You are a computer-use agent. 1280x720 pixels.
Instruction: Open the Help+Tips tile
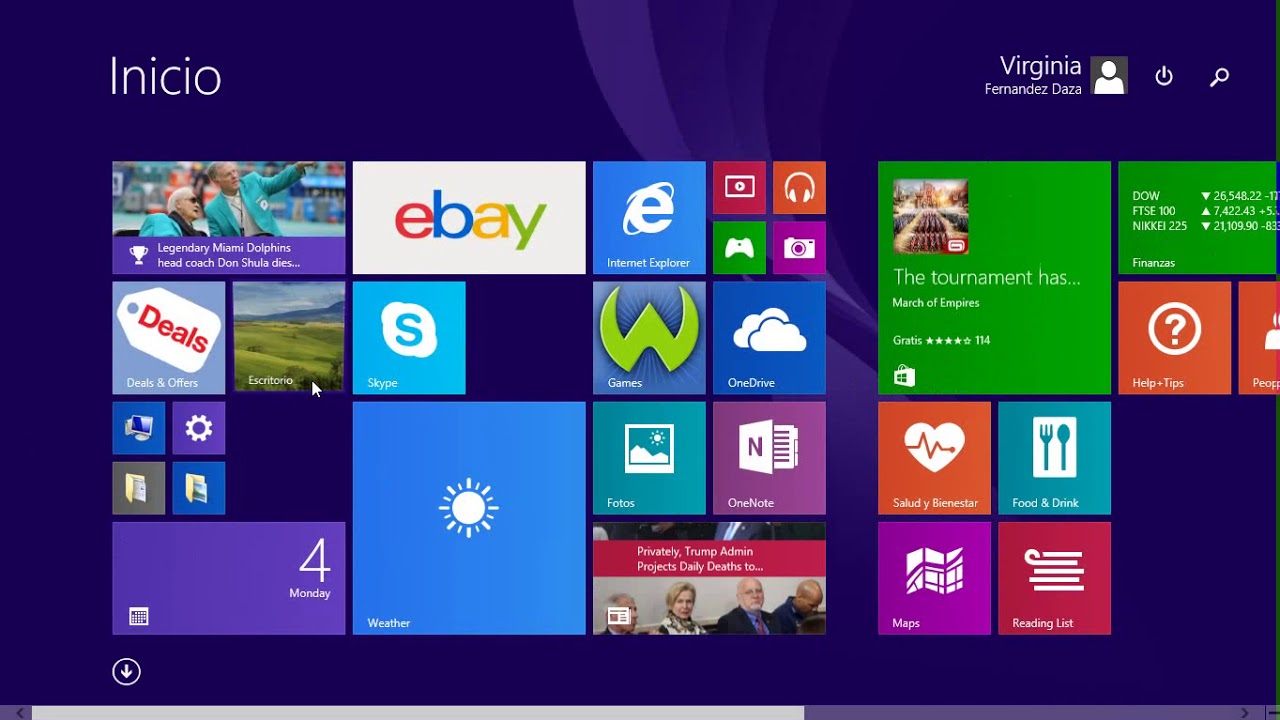1175,338
